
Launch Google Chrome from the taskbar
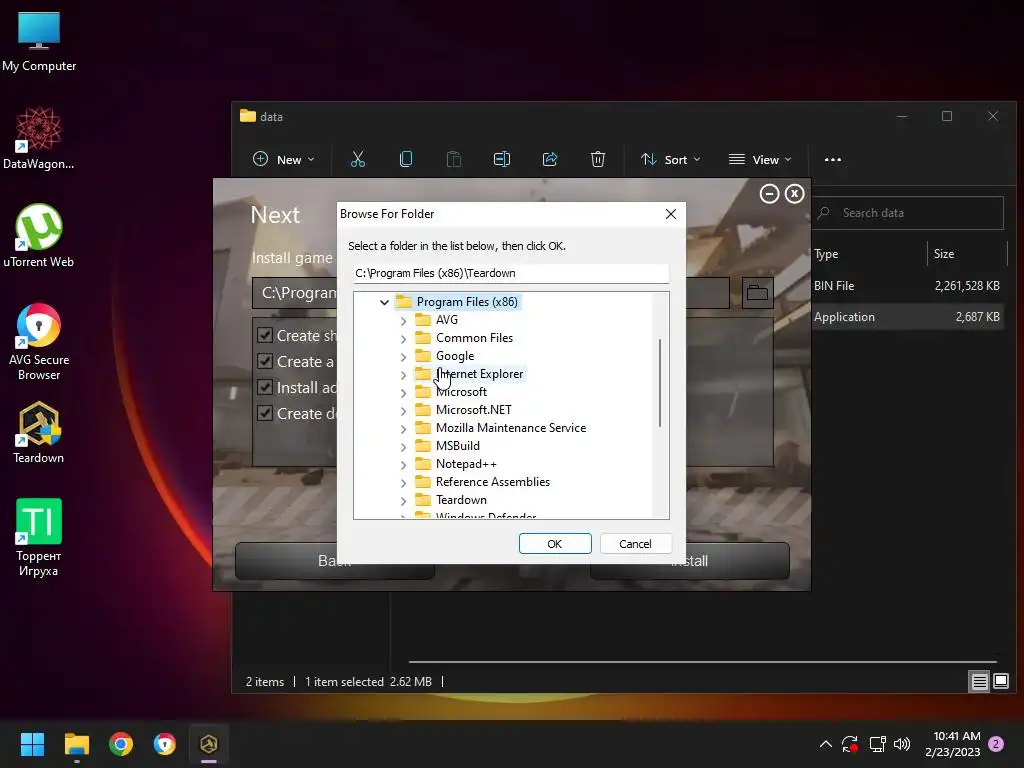[121, 744]
